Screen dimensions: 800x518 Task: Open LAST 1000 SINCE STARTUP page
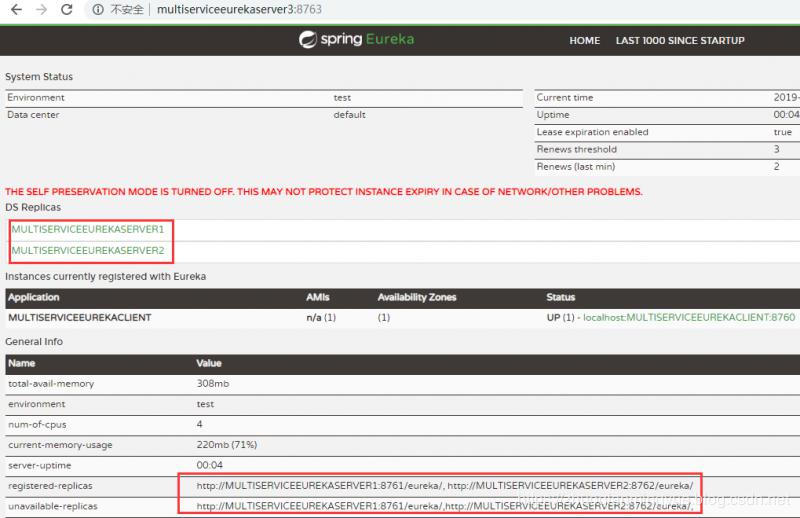(x=680, y=40)
